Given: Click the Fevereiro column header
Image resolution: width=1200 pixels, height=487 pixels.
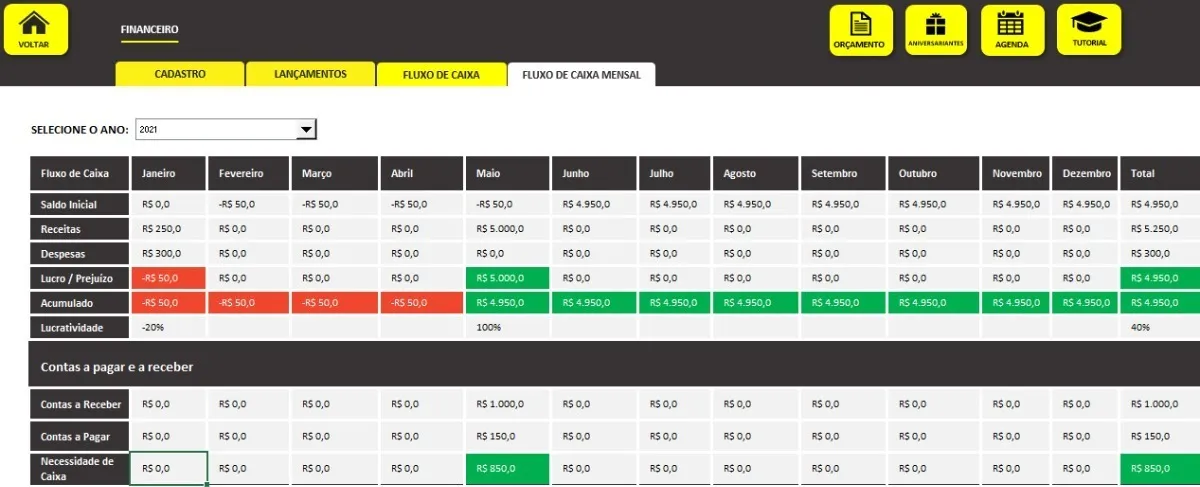Looking at the screenshot, I should click(x=249, y=173).
